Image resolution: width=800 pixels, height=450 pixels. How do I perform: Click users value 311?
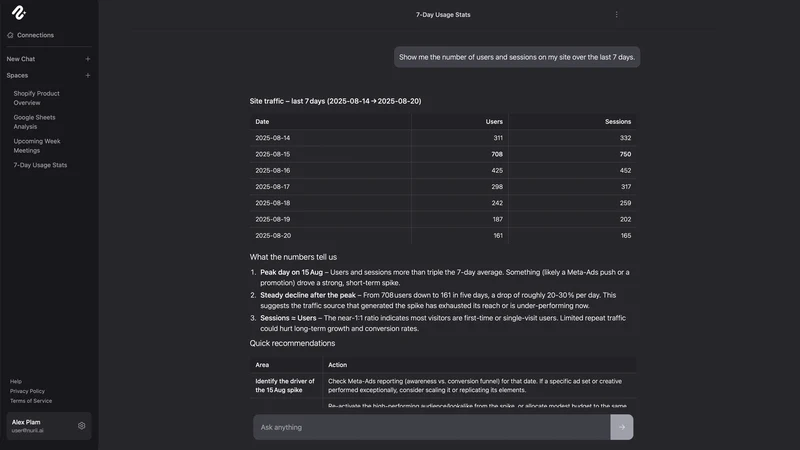tap(498, 138)
